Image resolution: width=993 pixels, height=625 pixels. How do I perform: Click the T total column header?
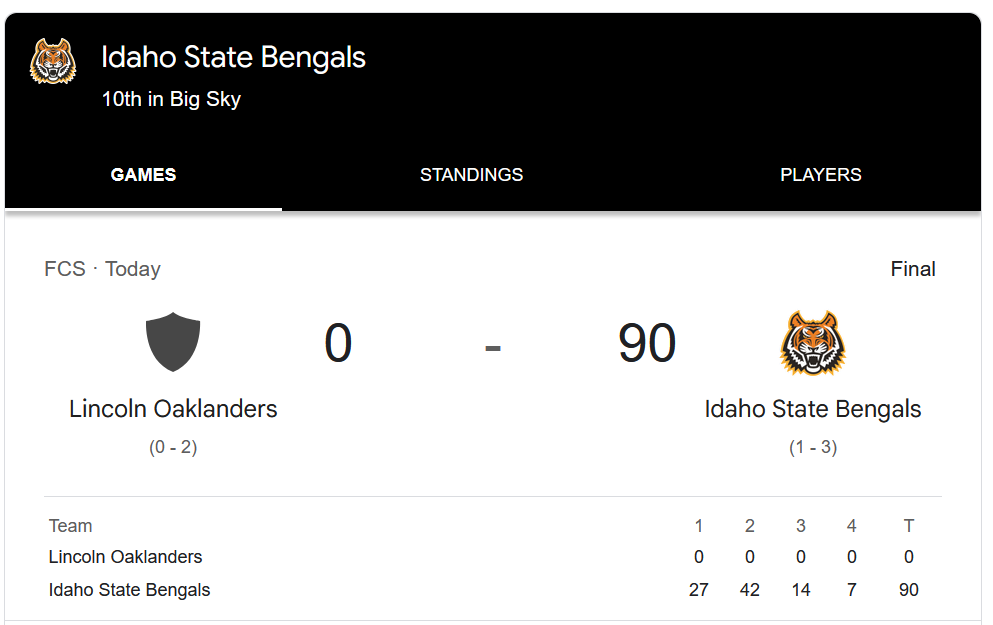[909, 526]
